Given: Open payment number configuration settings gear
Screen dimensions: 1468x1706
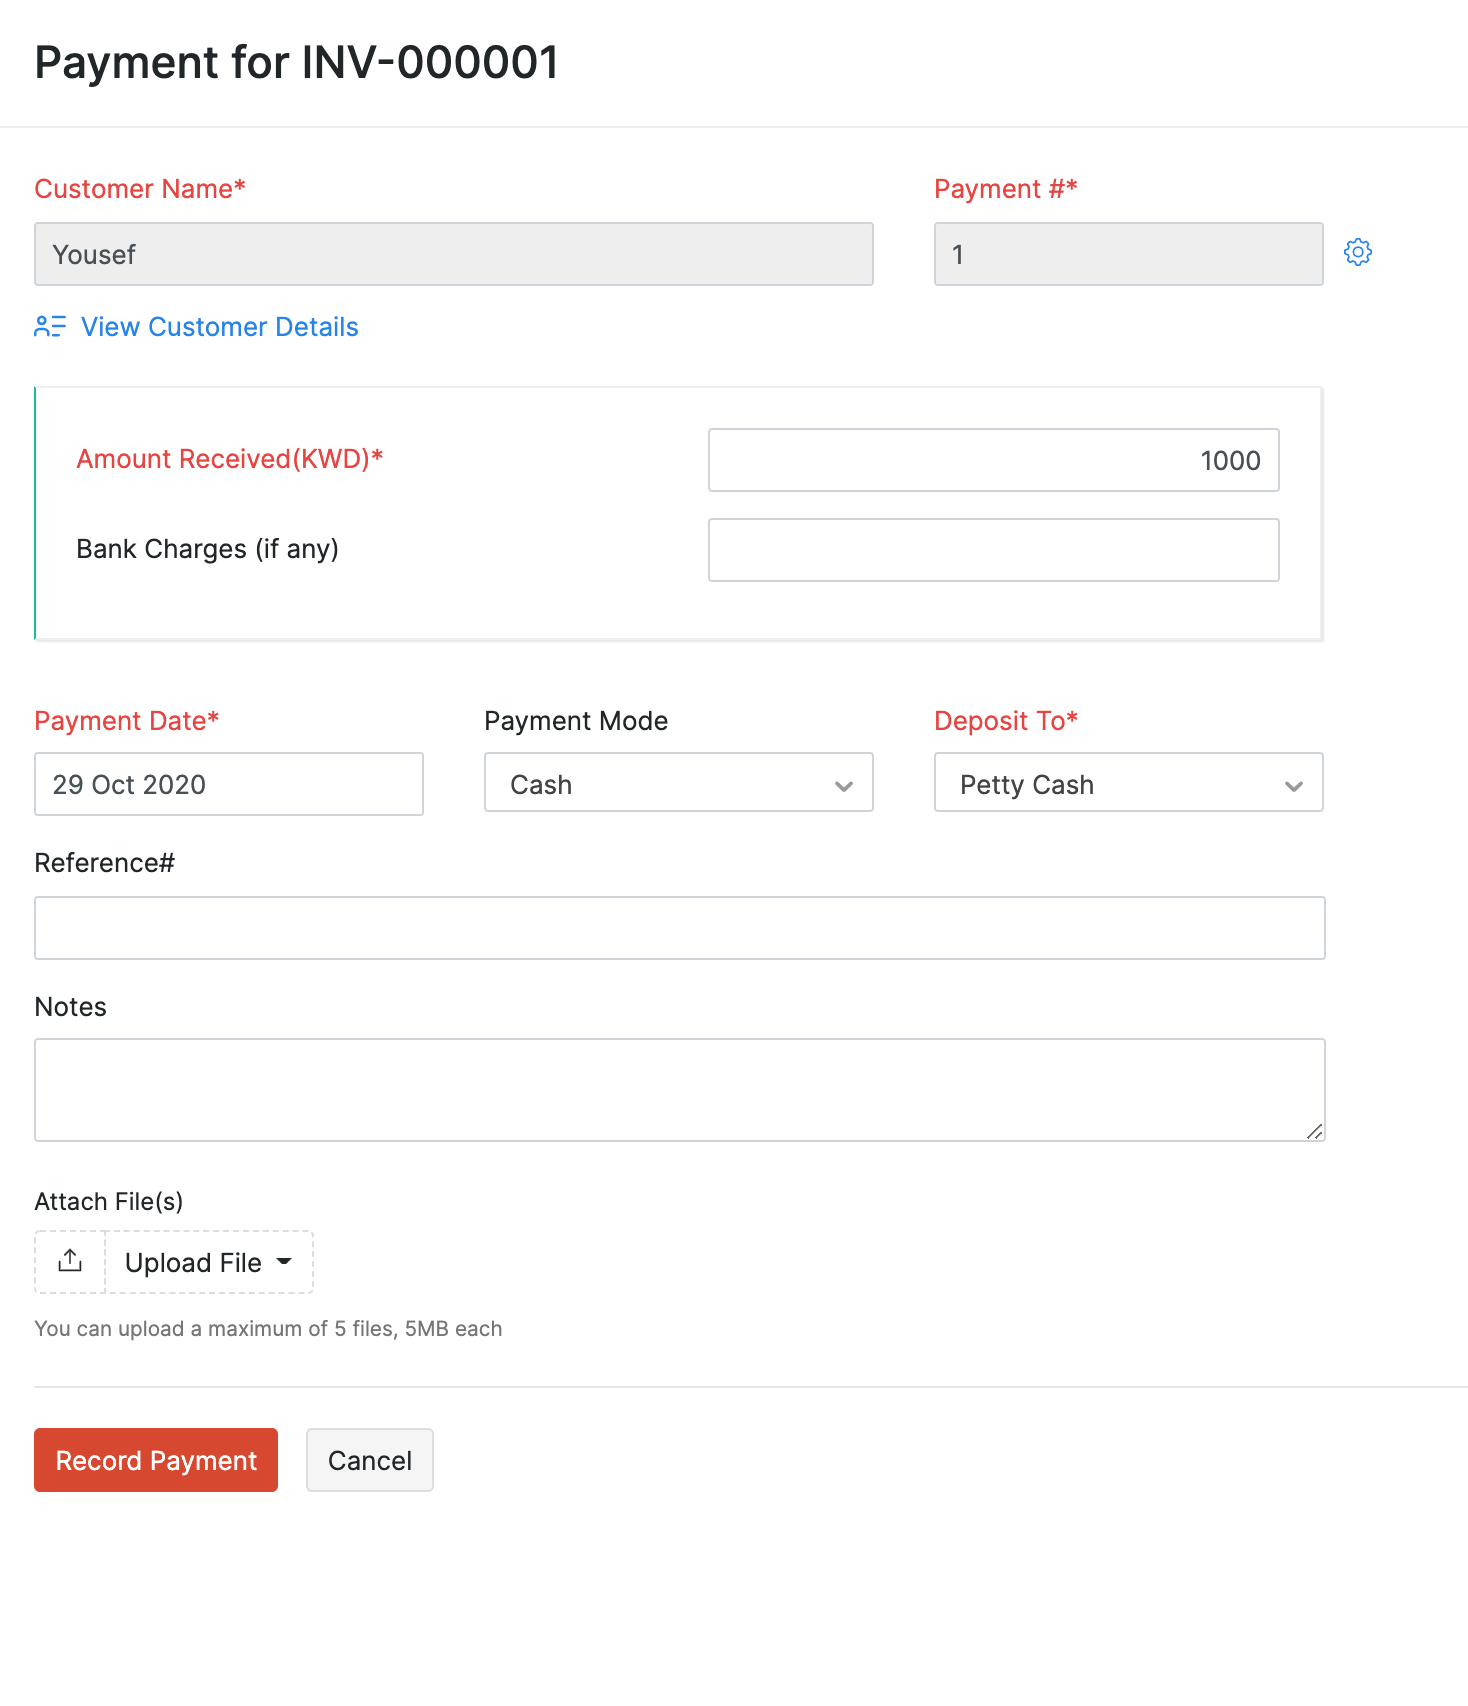Looking at the screenshot, I should coord(1359,253).
